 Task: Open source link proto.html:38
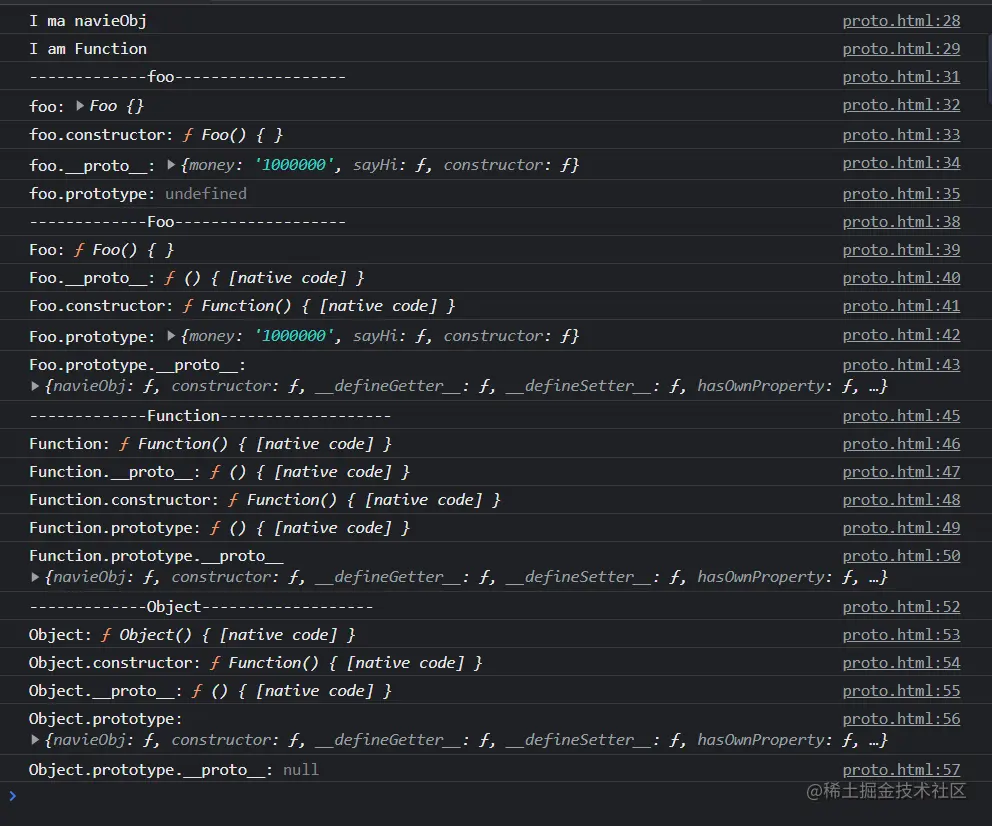pyautogui.click(x=901, y=222)
